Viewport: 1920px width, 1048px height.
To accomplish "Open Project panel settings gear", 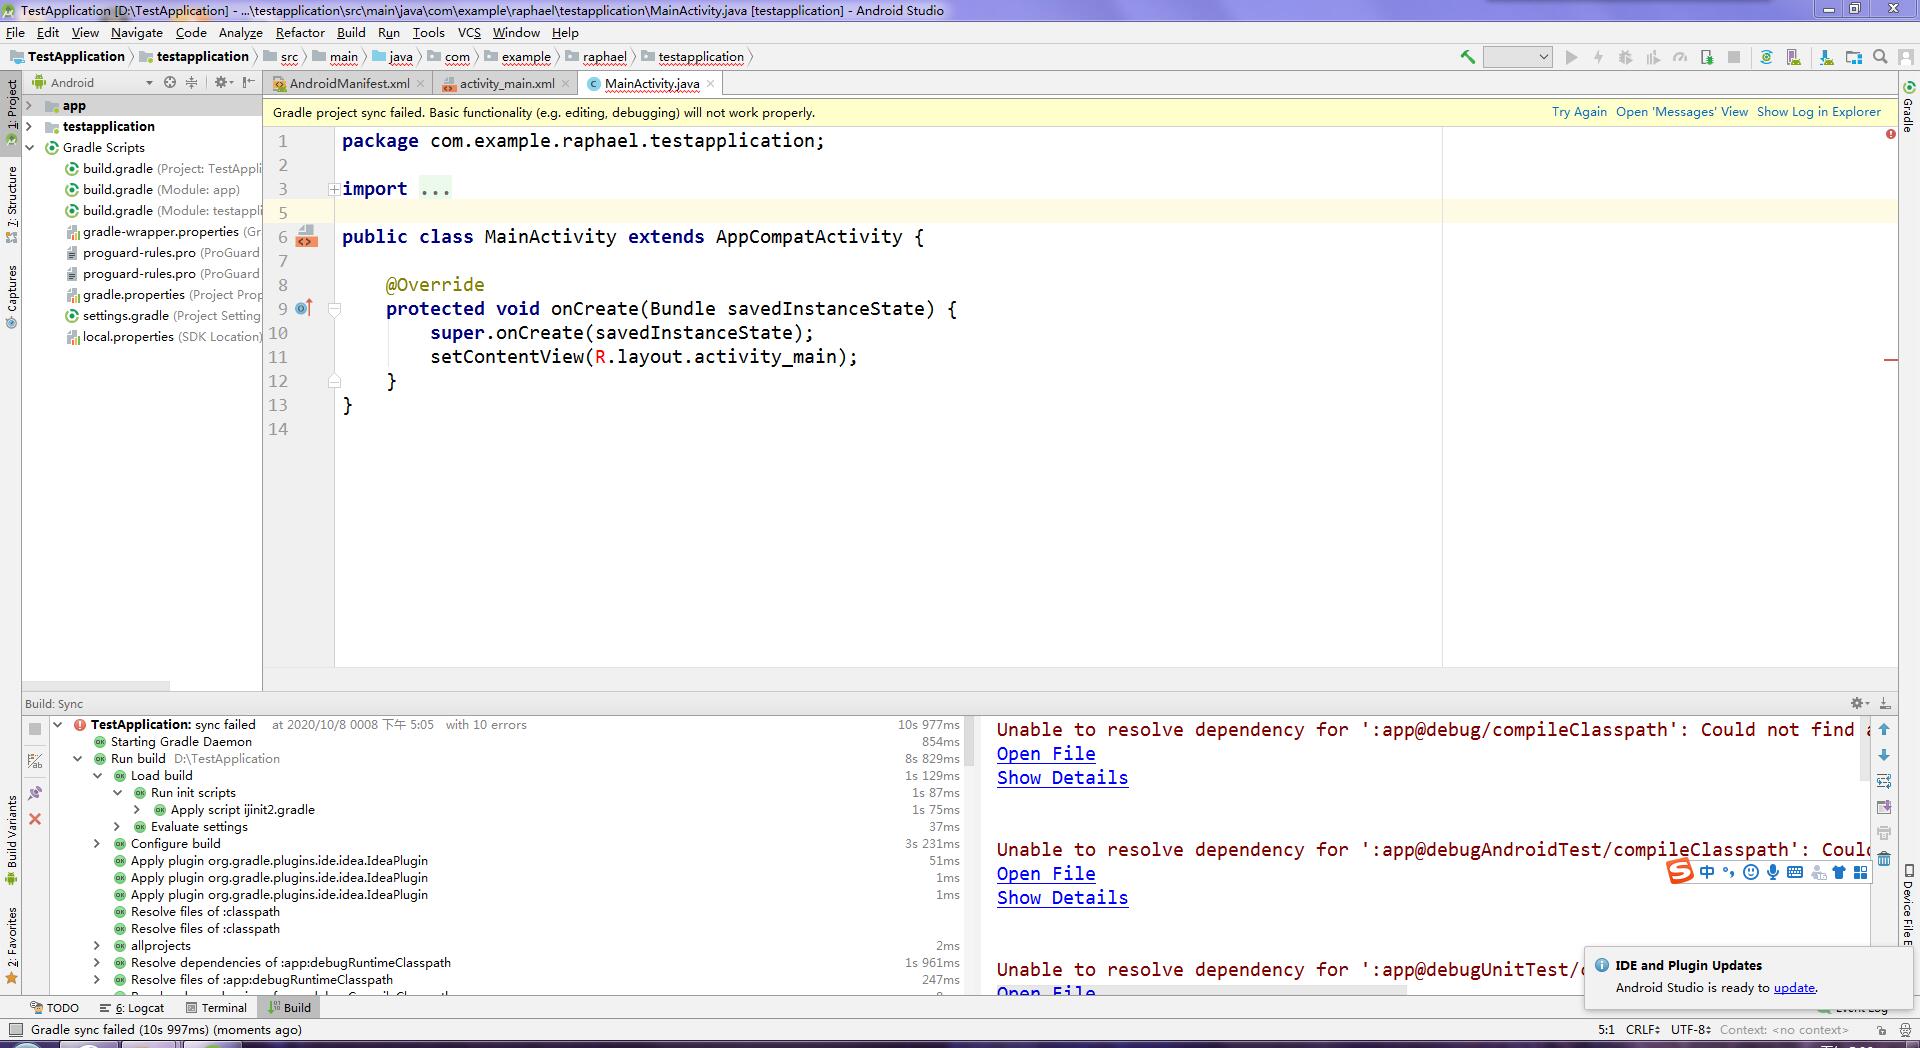I will click(x=223, y=82).
